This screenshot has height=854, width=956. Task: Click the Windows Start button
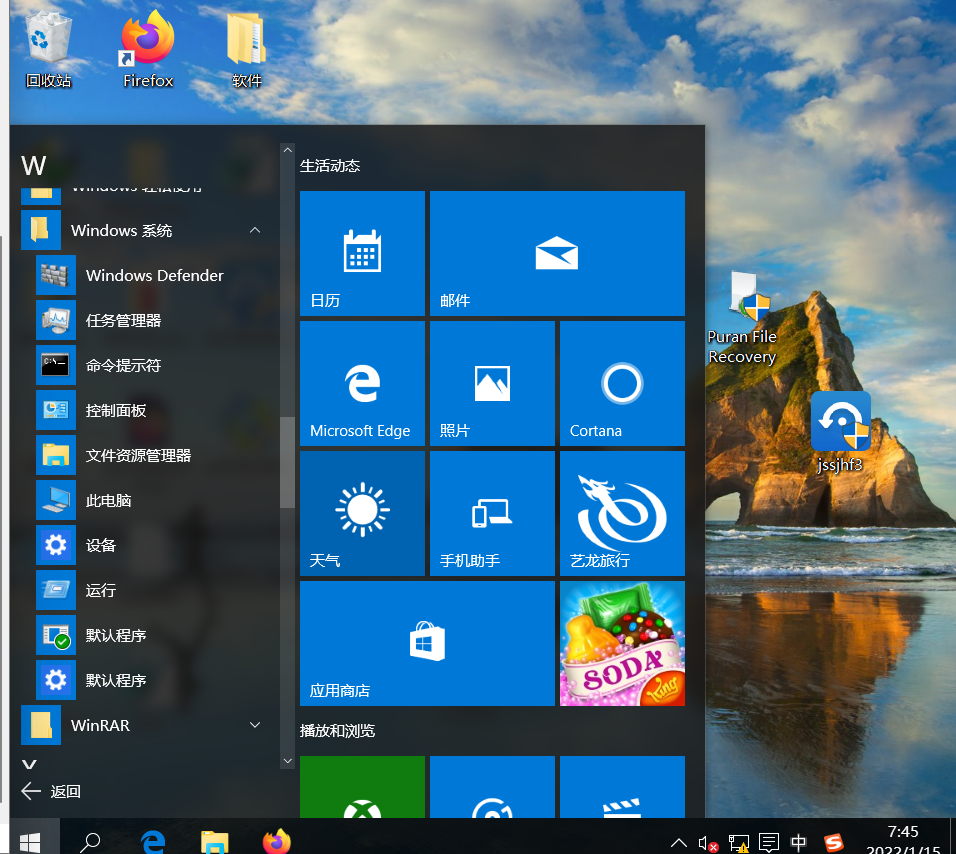pos(30,842)
